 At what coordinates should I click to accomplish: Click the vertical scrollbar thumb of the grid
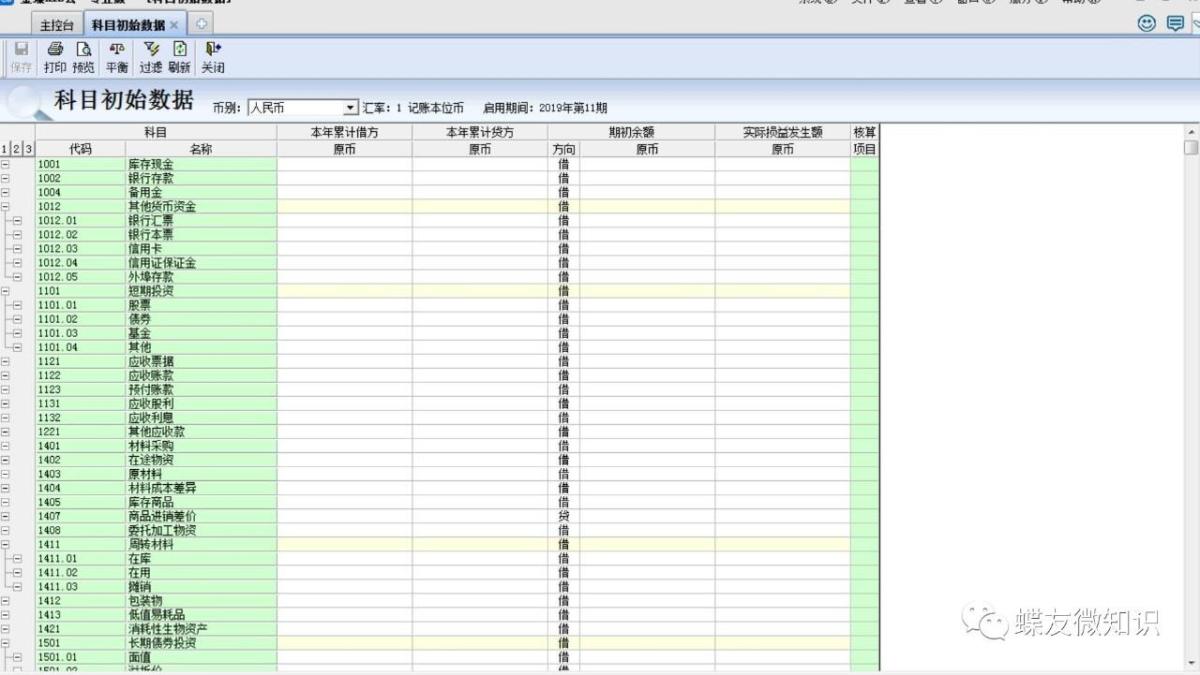(x=1190, y=148)
